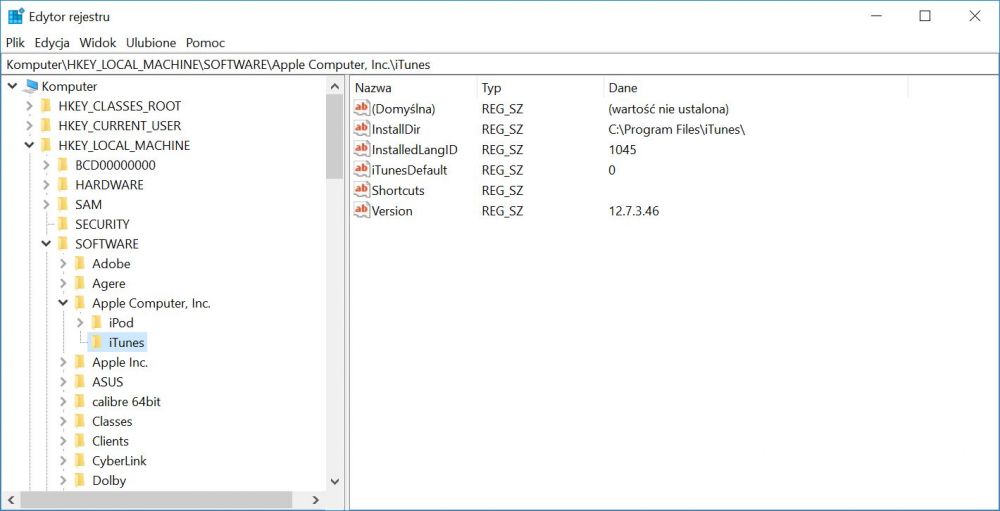Click the registry path address bar
Image resolution: width=1000 pixels, height=511 pixels.
(x=500, y=64)
